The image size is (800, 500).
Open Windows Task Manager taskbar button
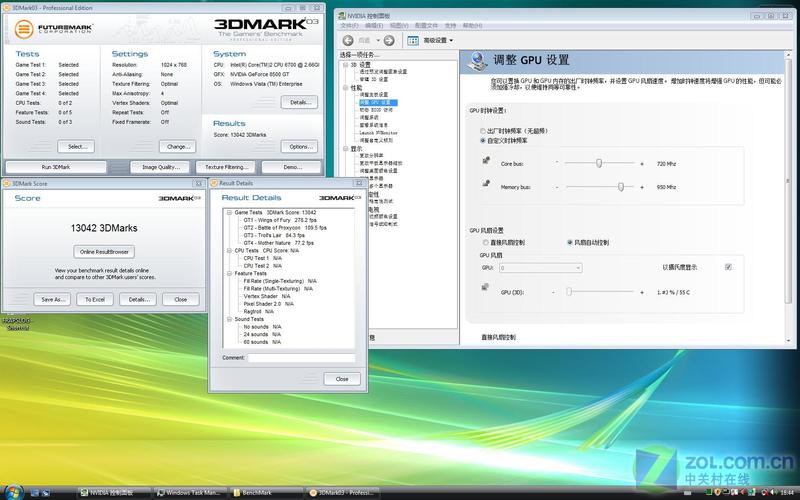point(189,493)
